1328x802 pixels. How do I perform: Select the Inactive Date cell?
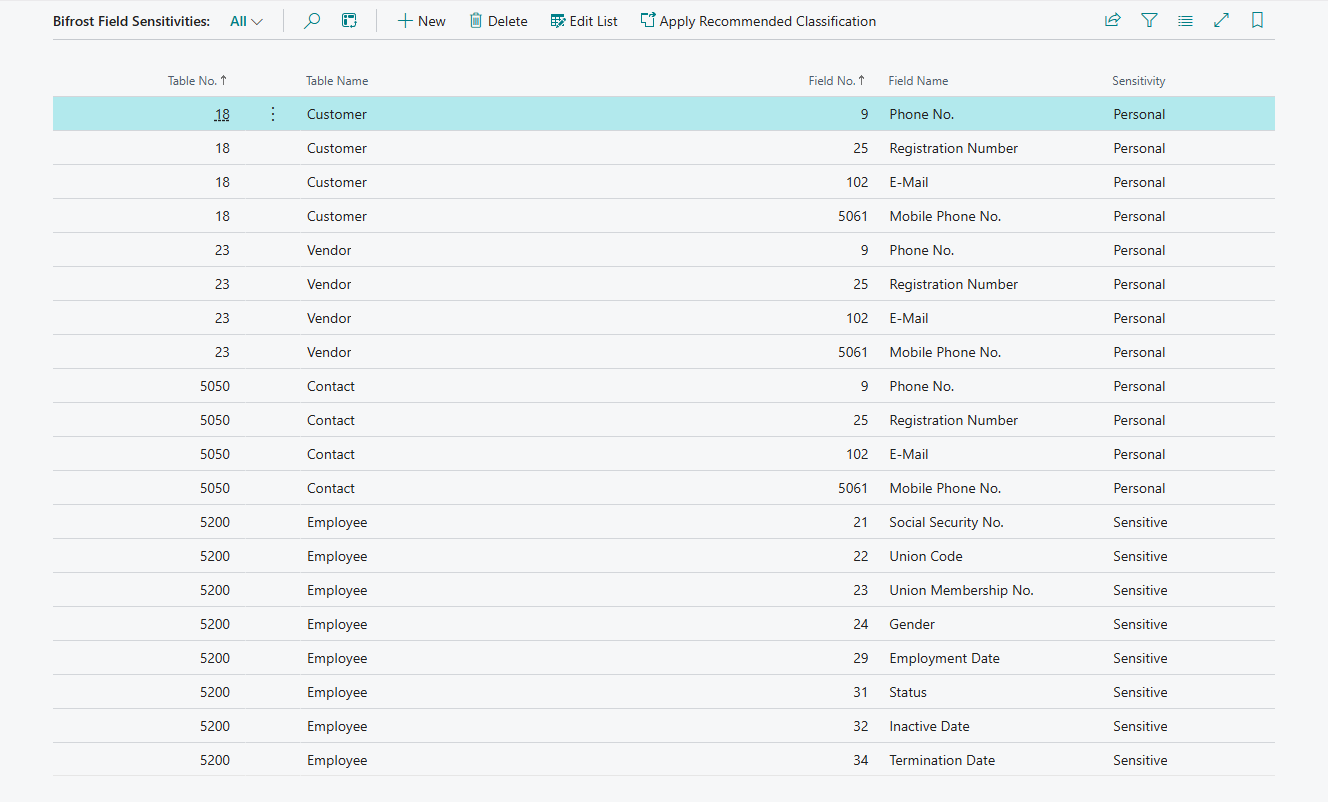[929, 726]
